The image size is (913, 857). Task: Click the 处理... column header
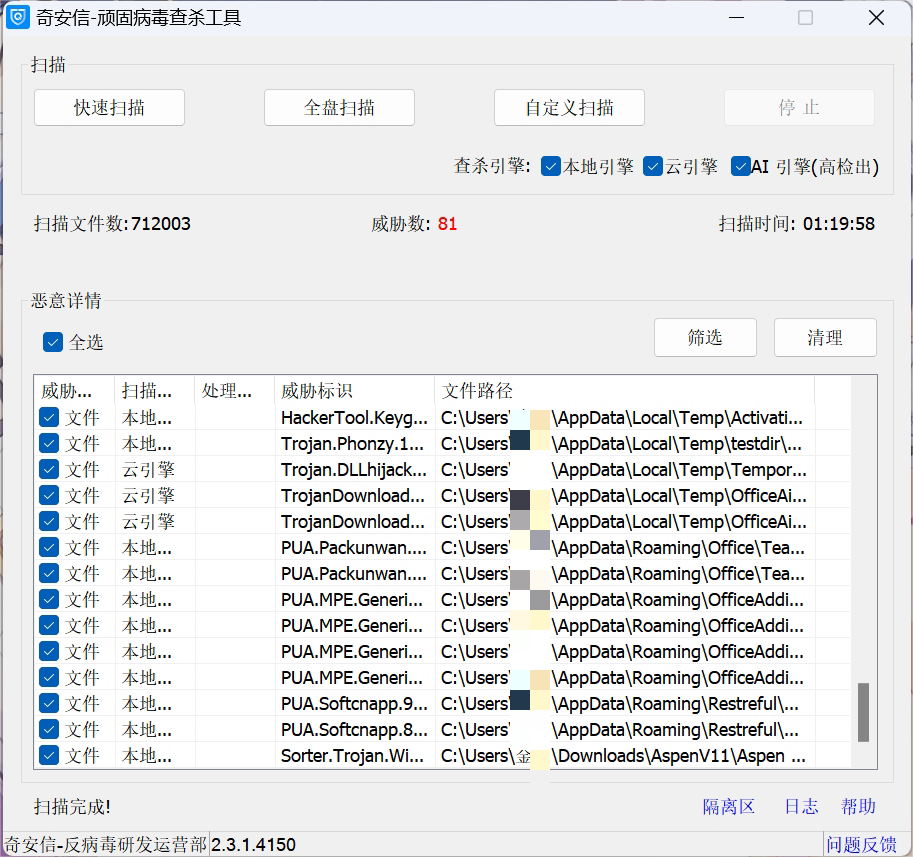[x=235, y=391]
